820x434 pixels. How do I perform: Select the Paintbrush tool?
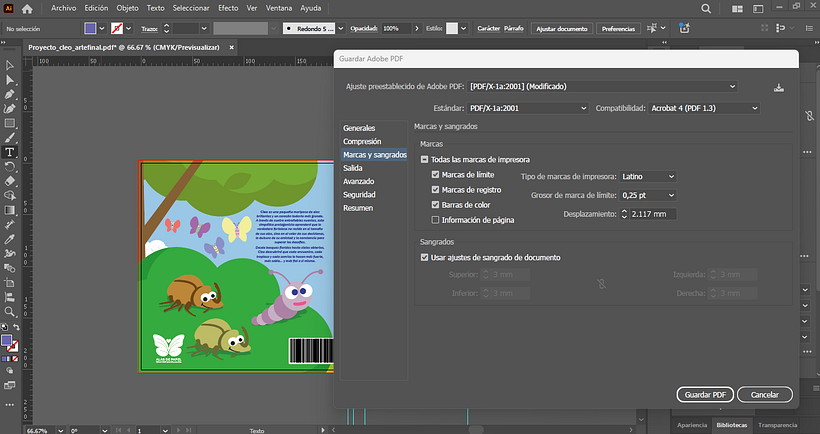[9, 138]
